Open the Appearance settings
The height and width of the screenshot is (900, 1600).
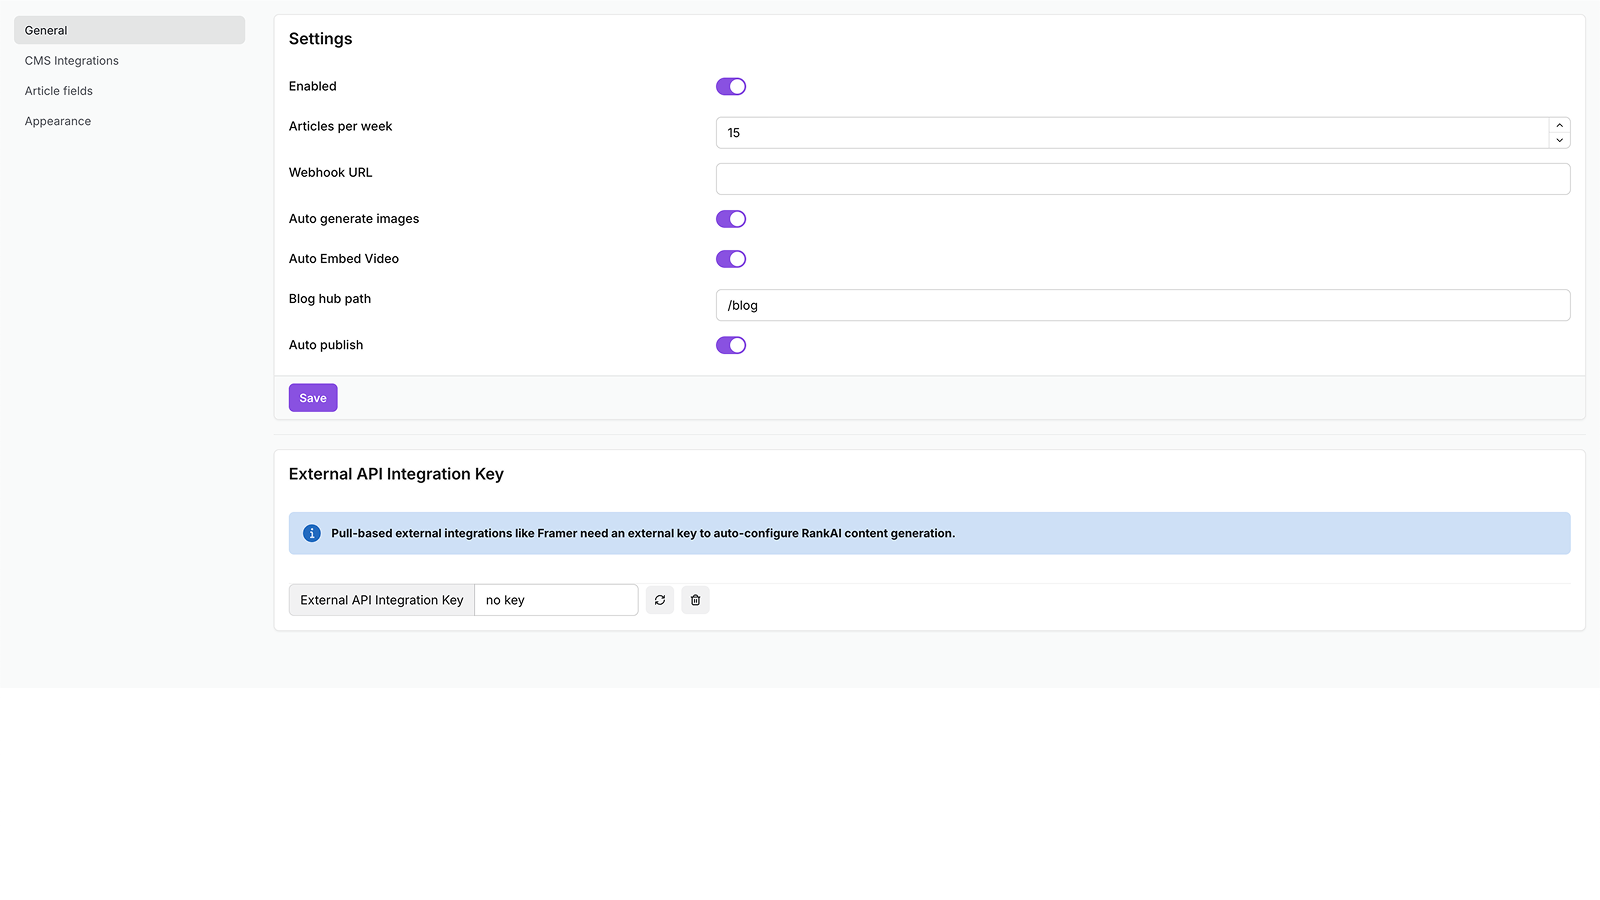(57, 120)
